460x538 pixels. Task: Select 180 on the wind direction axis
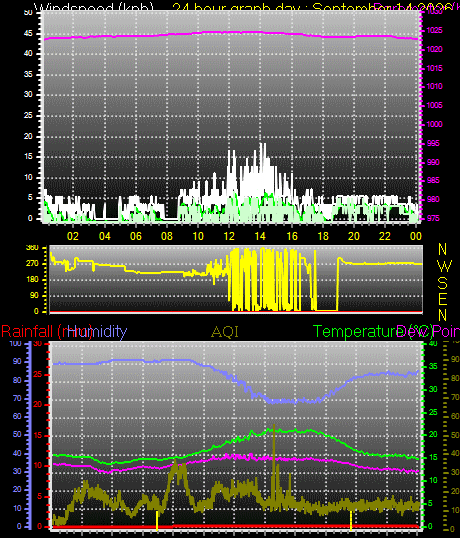coord(32,280)
